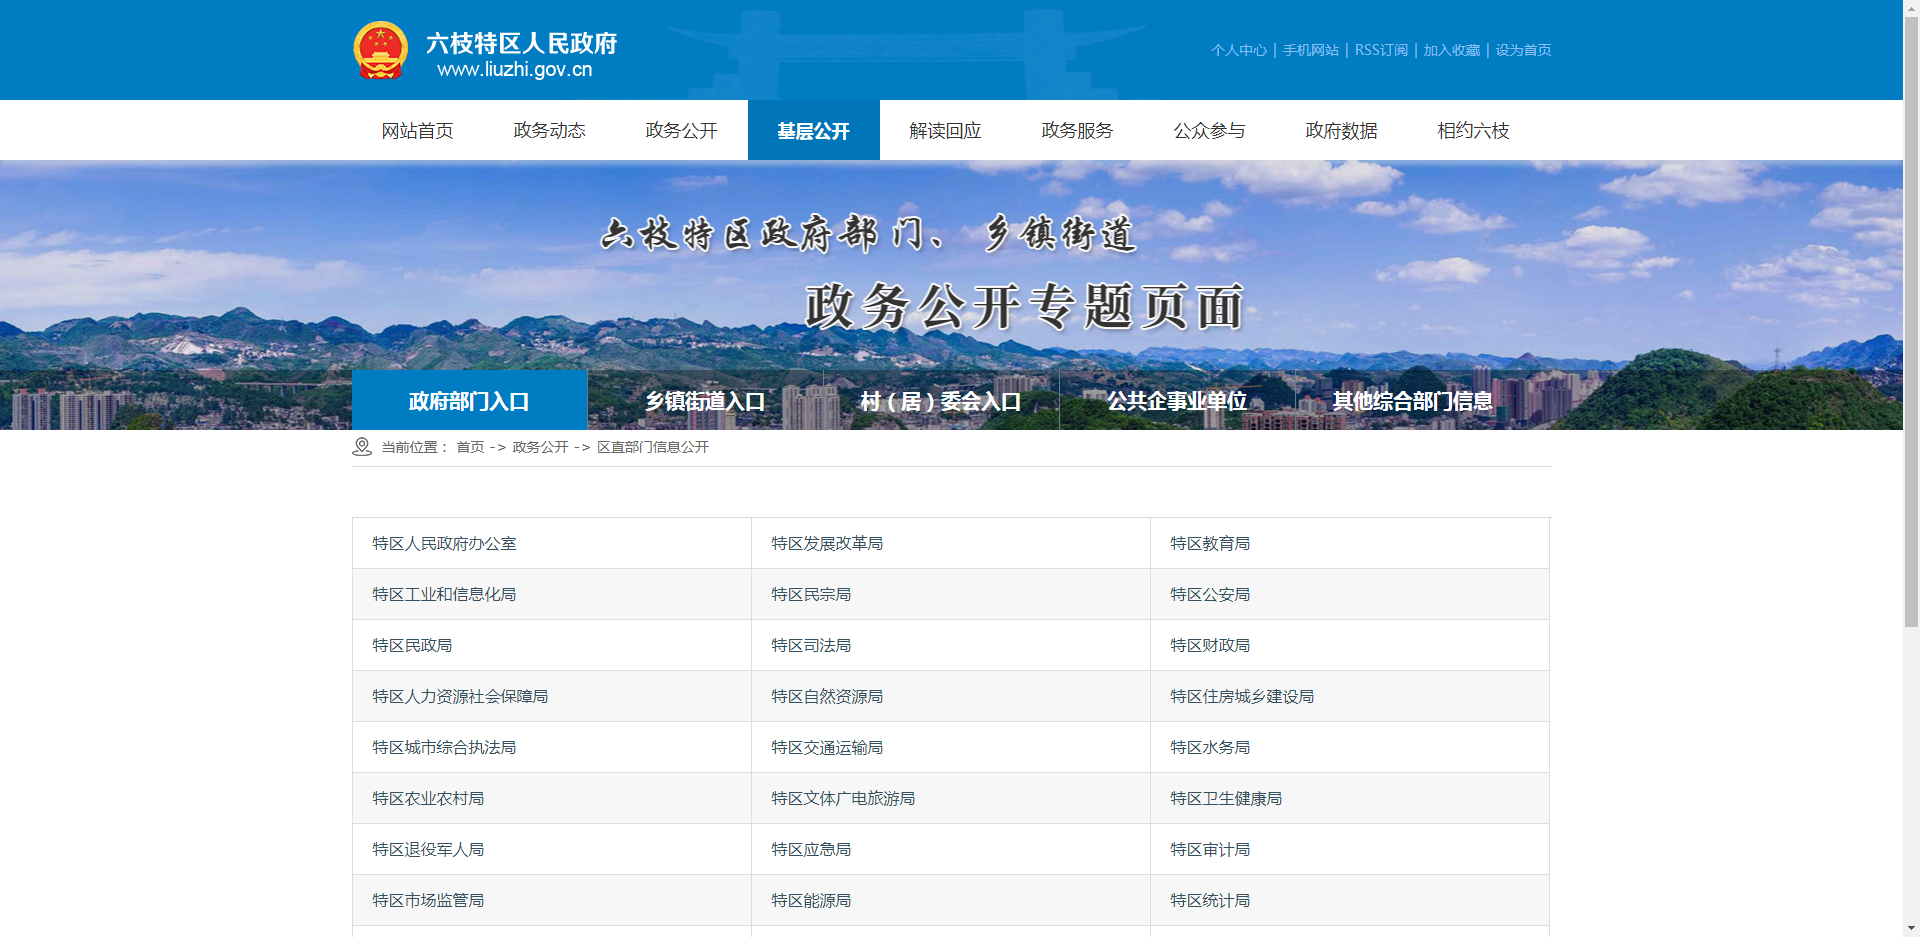This screenshot has width=1920, height=937.
Task: Click the 手机网站 link in header
Action: click(1310, 50)
